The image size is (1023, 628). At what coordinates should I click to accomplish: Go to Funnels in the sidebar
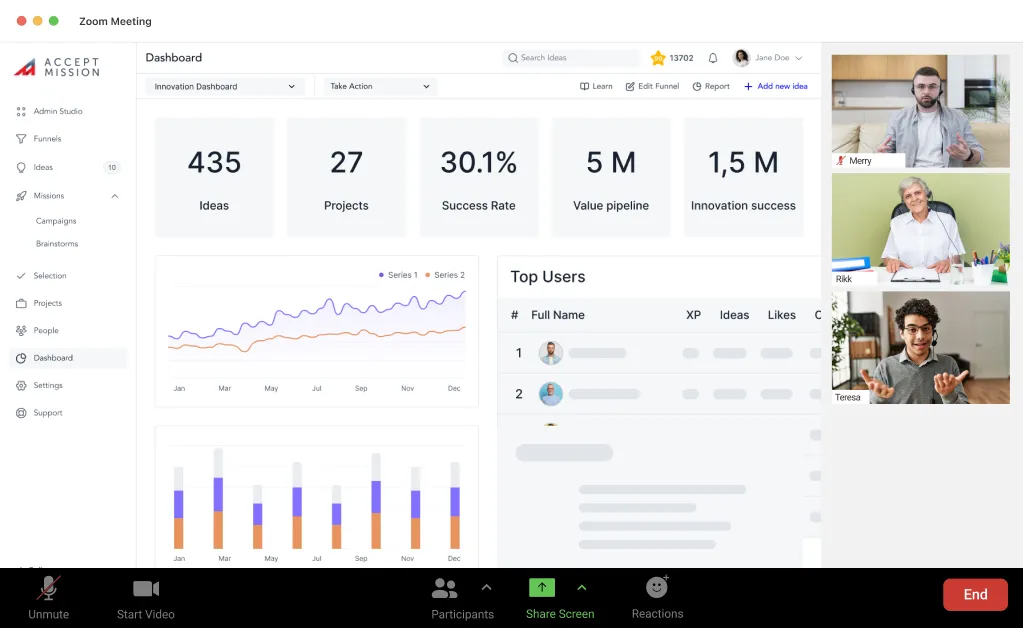pos(47,139)
